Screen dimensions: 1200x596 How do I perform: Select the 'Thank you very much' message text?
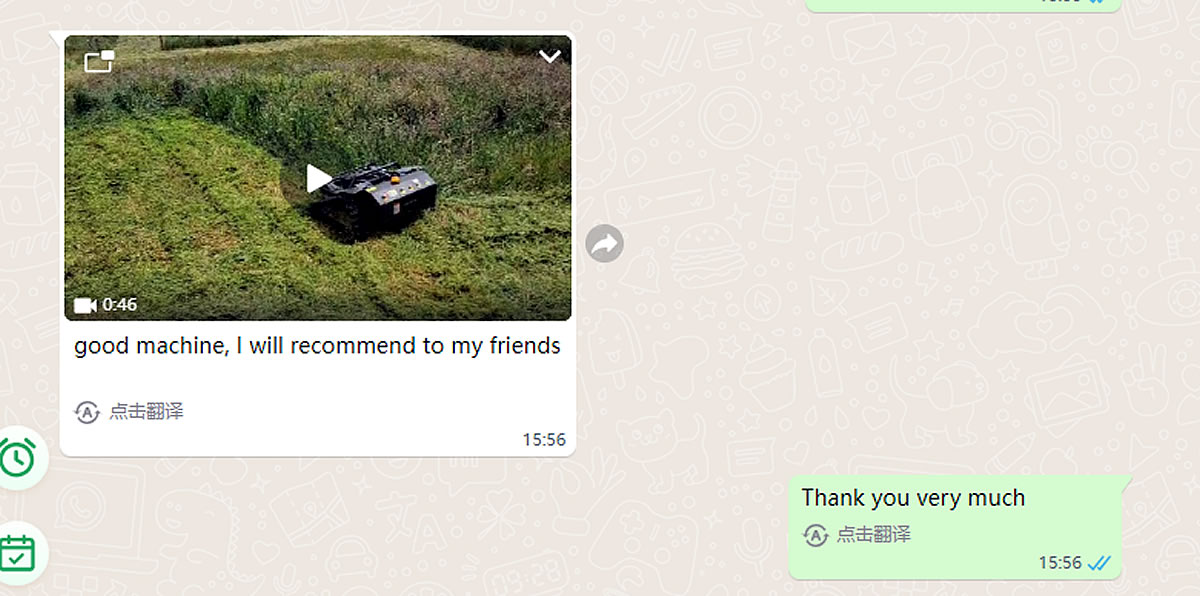[913, 498]
